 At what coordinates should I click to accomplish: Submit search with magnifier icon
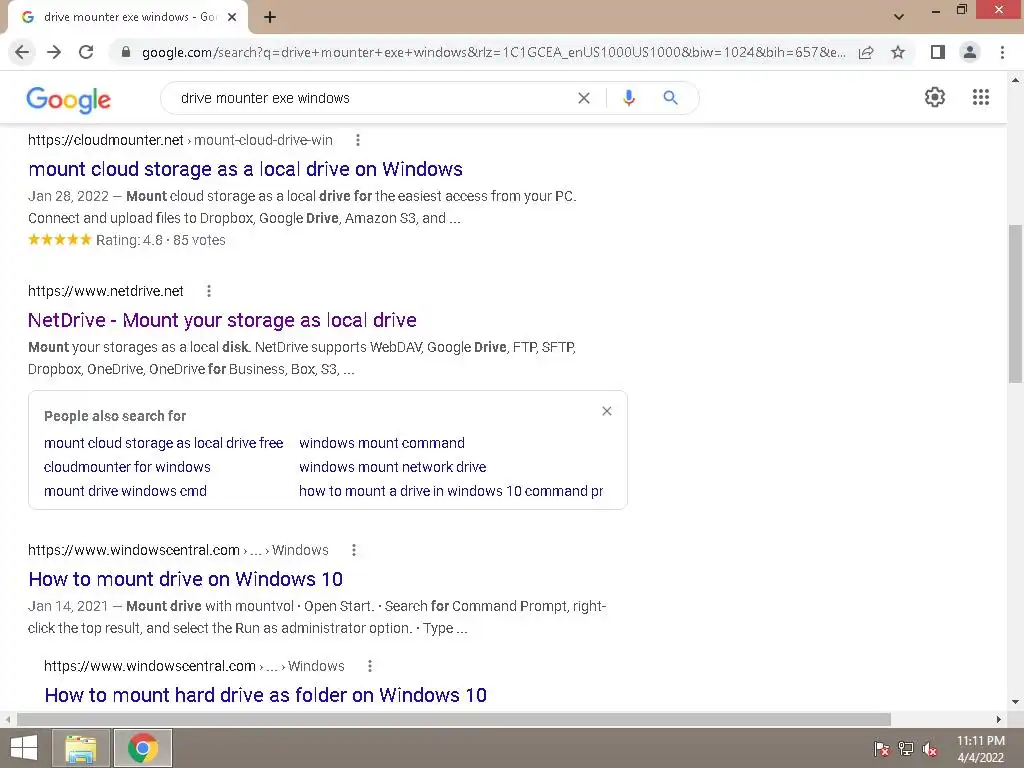click(670, 98)
